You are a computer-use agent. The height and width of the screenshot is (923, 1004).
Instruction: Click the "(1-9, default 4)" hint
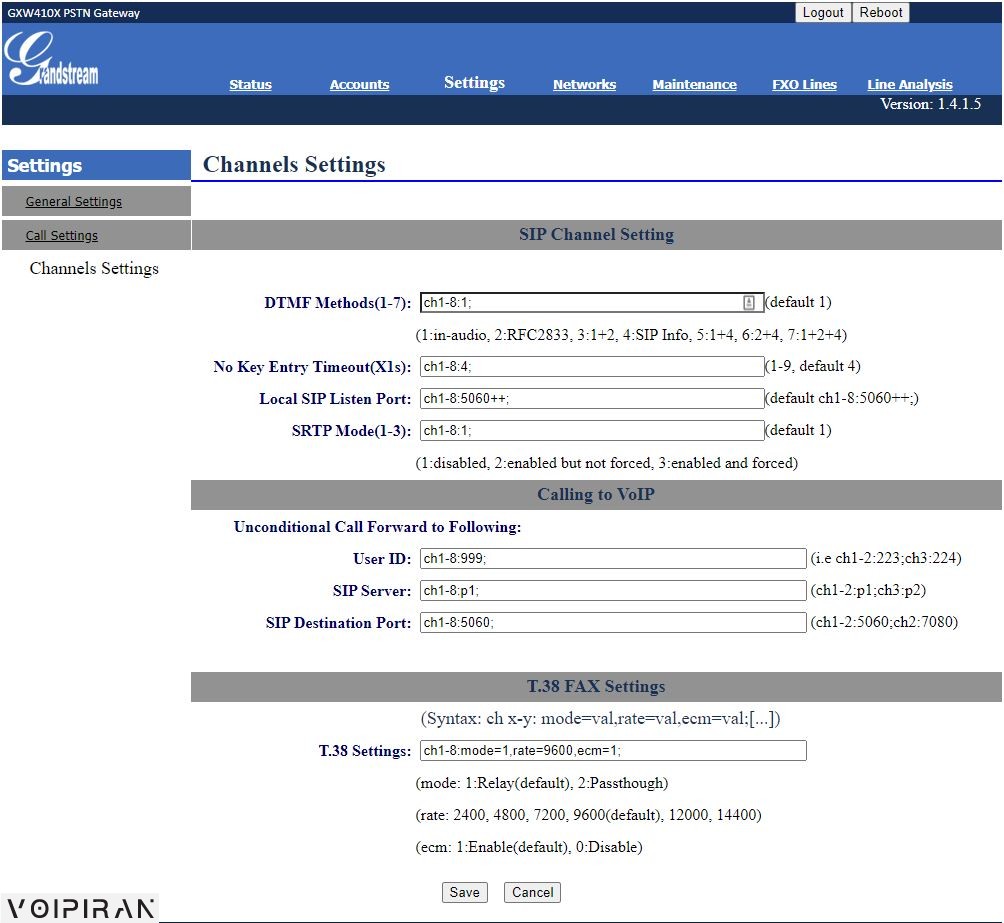coord(813,366)
